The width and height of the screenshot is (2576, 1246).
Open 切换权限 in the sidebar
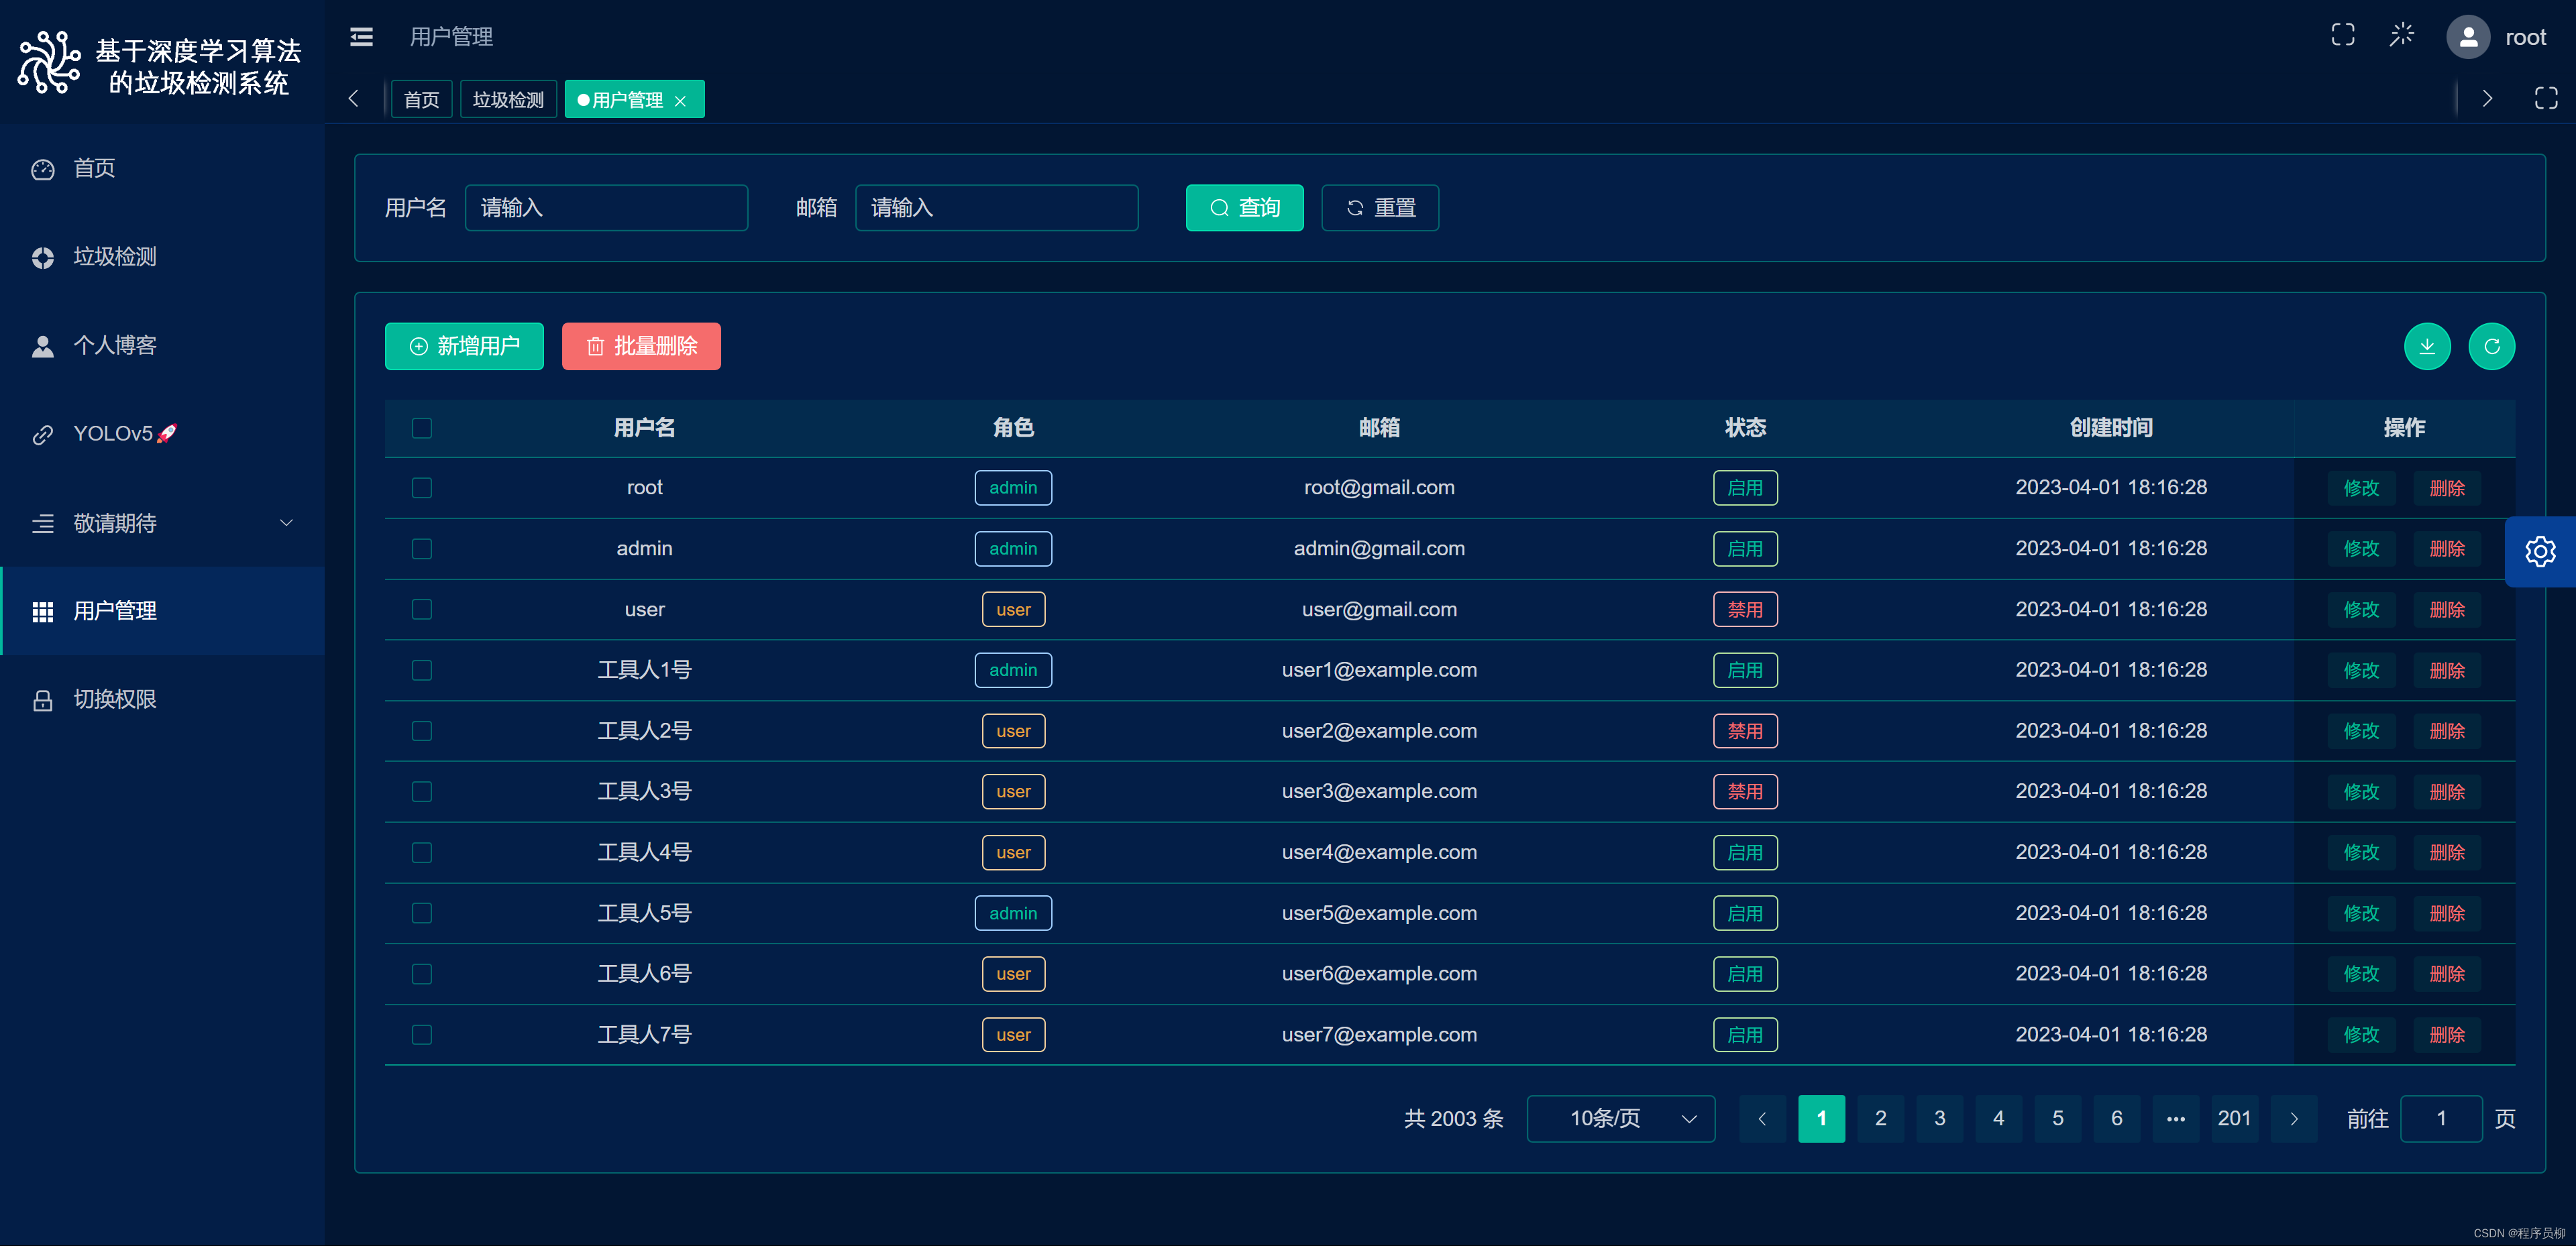[163, 700]
